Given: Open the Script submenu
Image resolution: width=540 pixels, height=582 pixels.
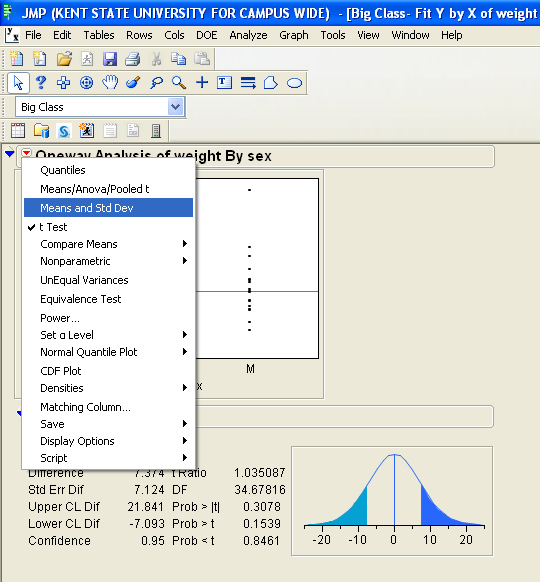Looking at the screenshot, I should [108, 458].
